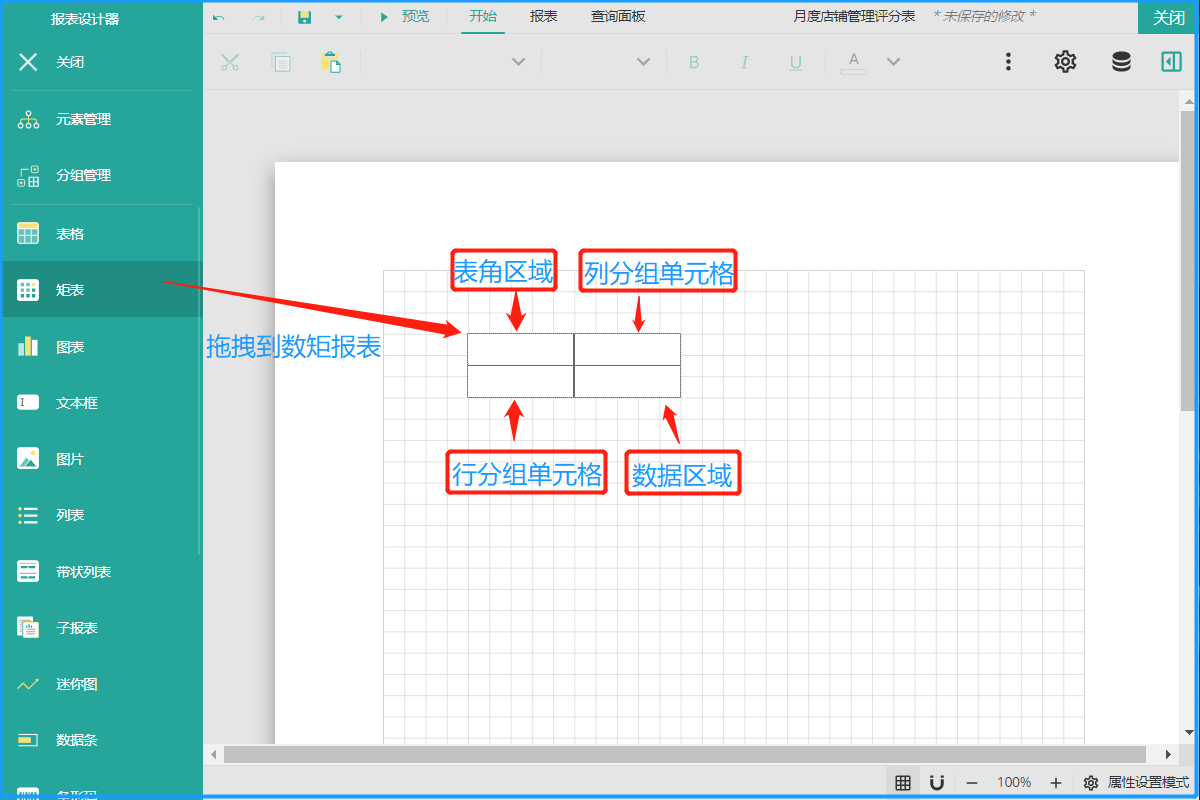Click the save floppy disk icon
Viewport: 1200px width, 800px height.
[305, 17]
